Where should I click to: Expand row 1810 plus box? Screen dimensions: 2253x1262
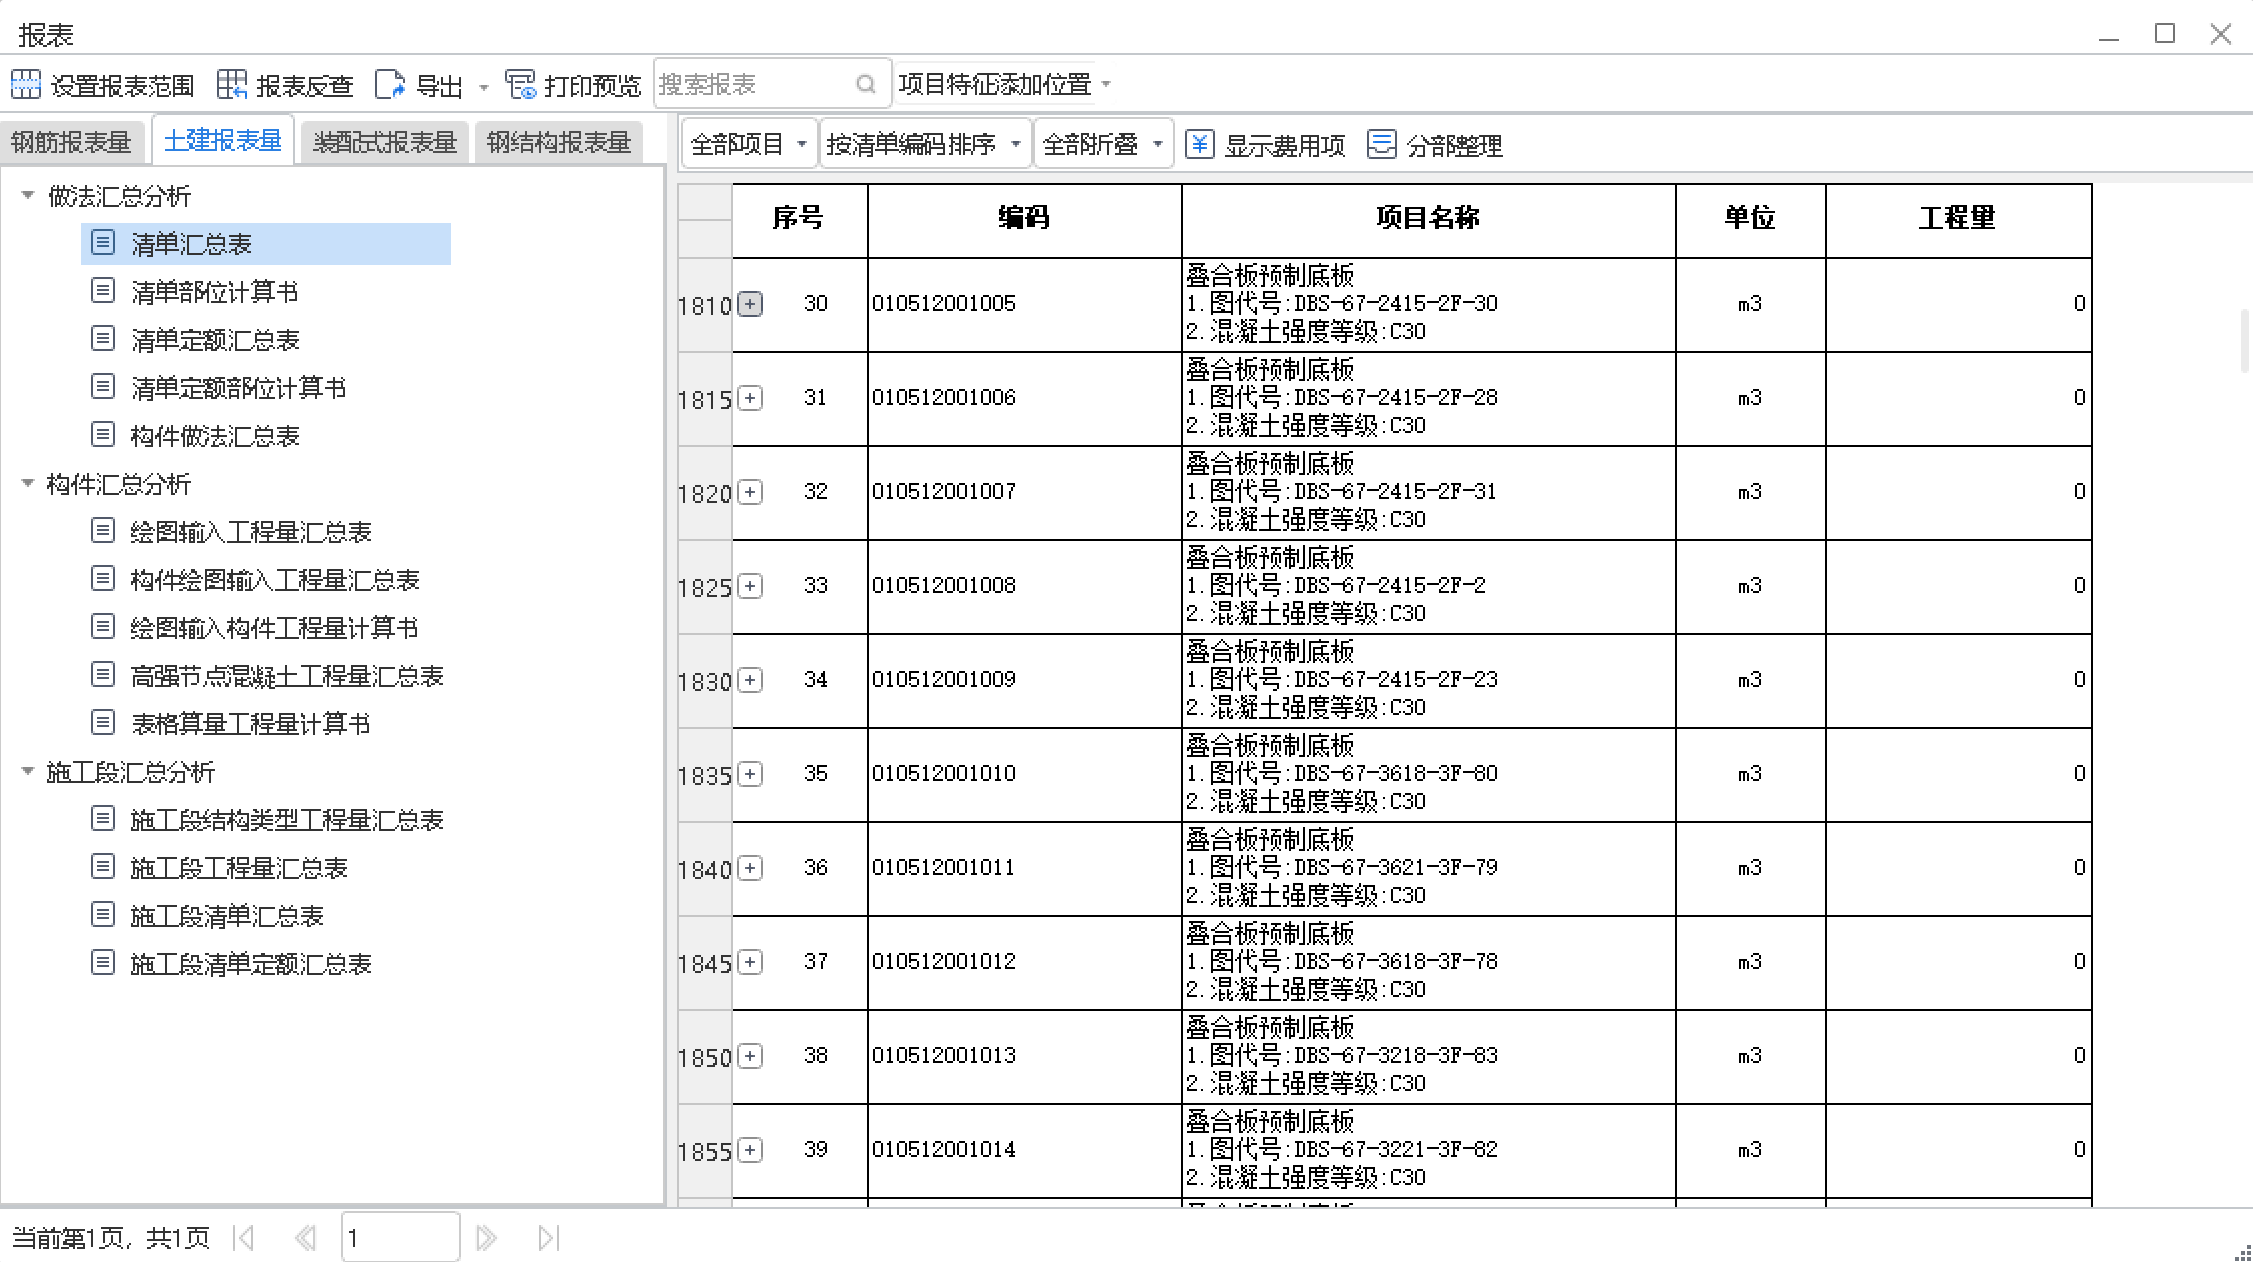point(750,304)
